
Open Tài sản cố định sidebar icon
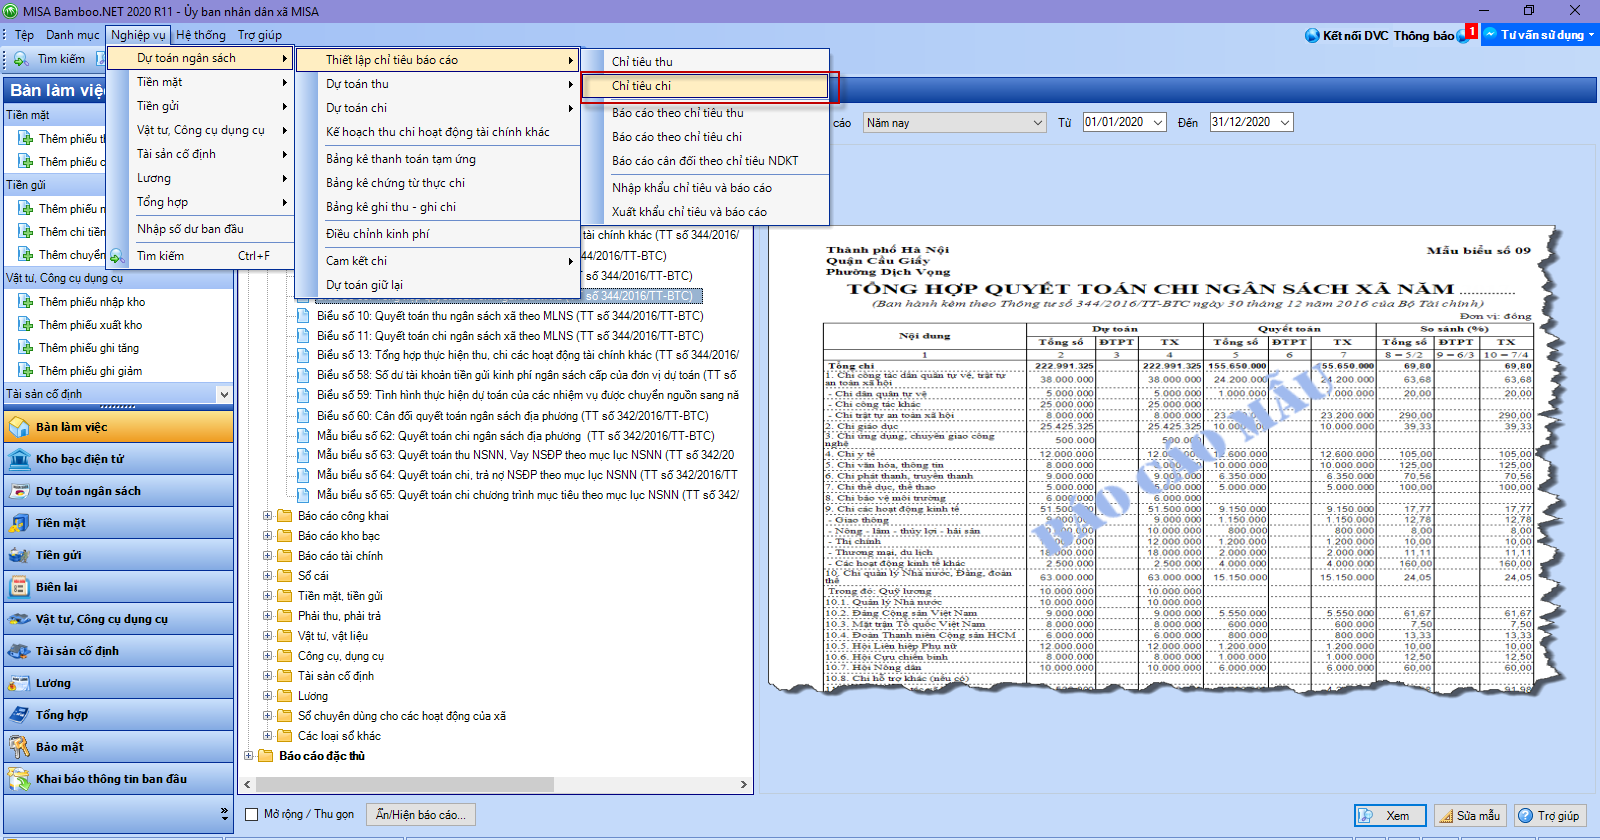tap(19, 651)
